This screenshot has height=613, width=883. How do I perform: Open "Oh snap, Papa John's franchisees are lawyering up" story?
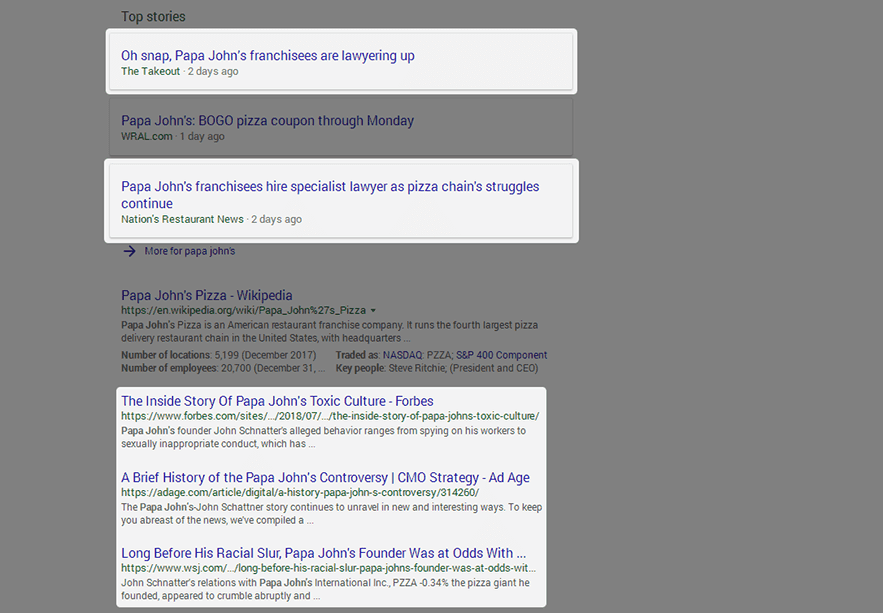[267, 56]
